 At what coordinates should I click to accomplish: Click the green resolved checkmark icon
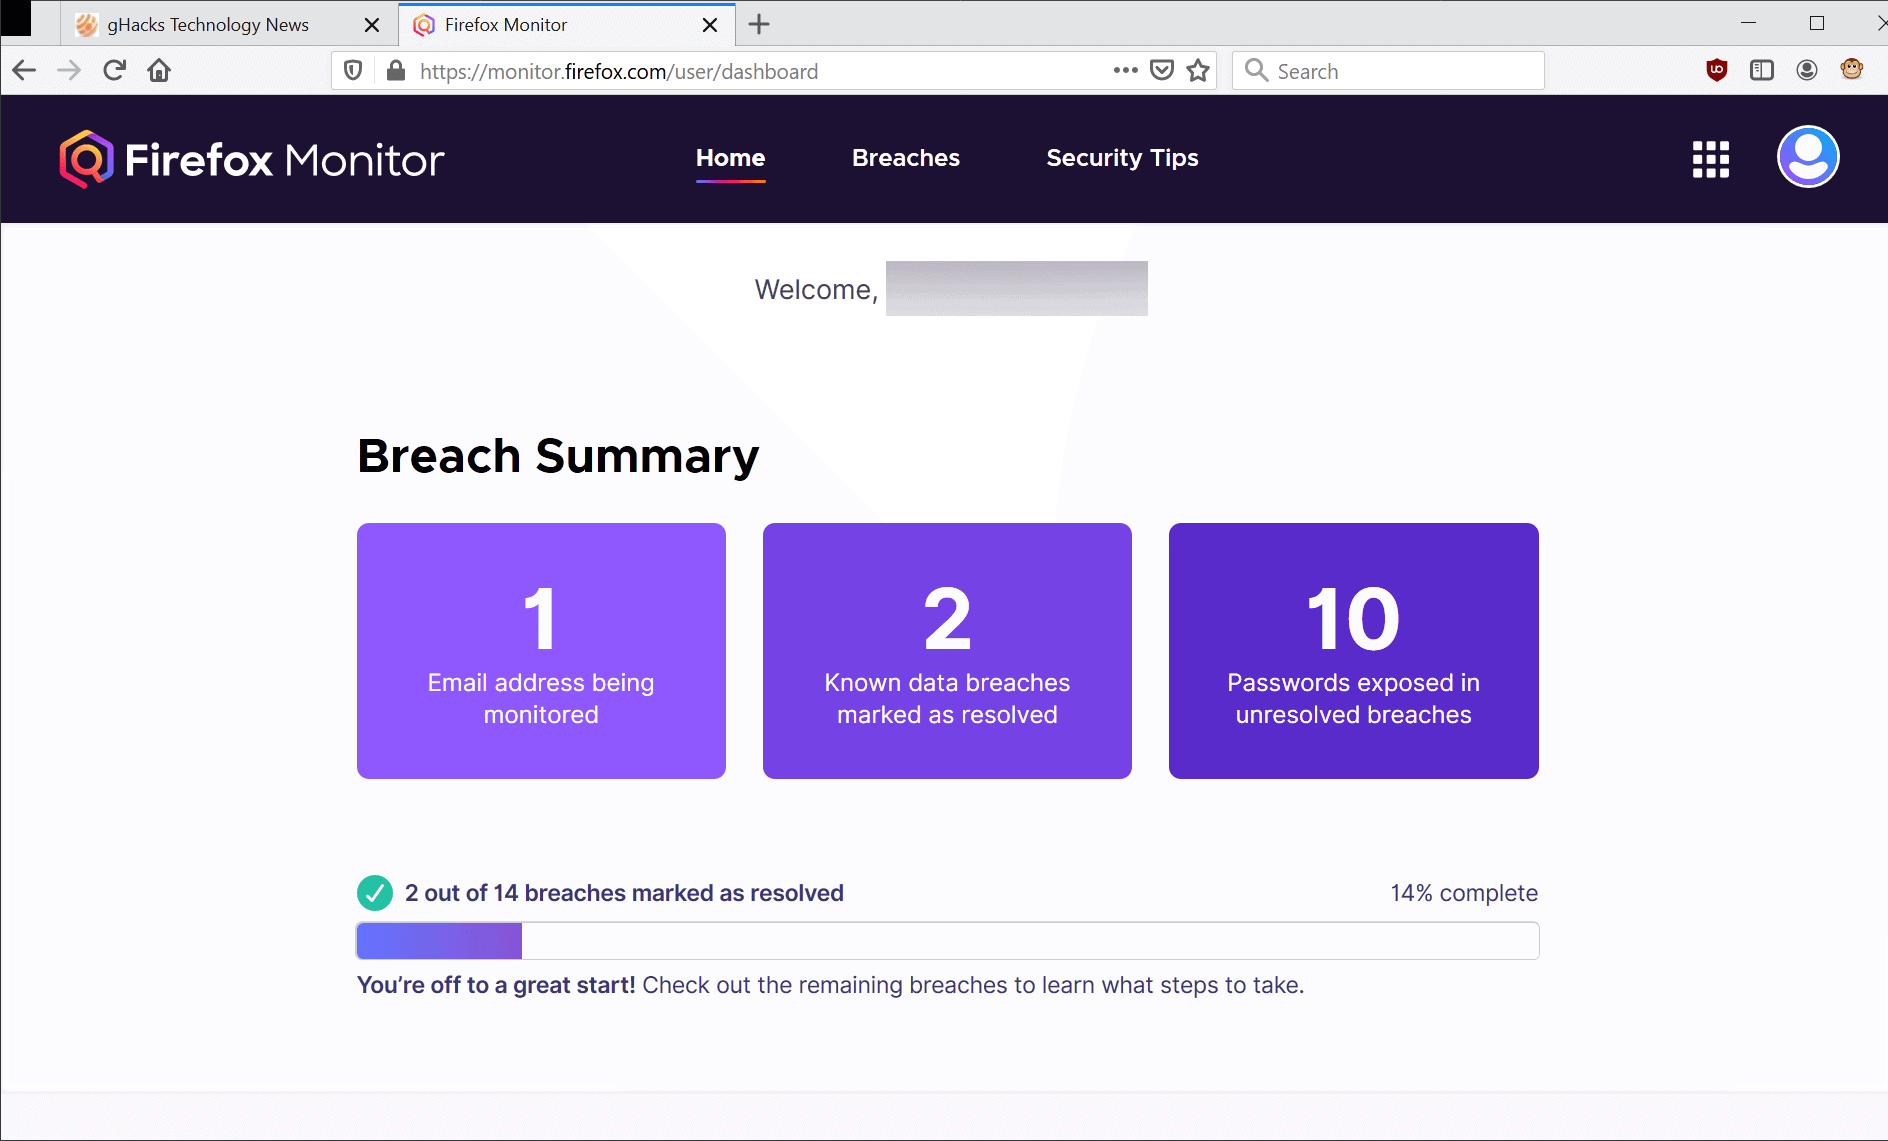point(375,893)
